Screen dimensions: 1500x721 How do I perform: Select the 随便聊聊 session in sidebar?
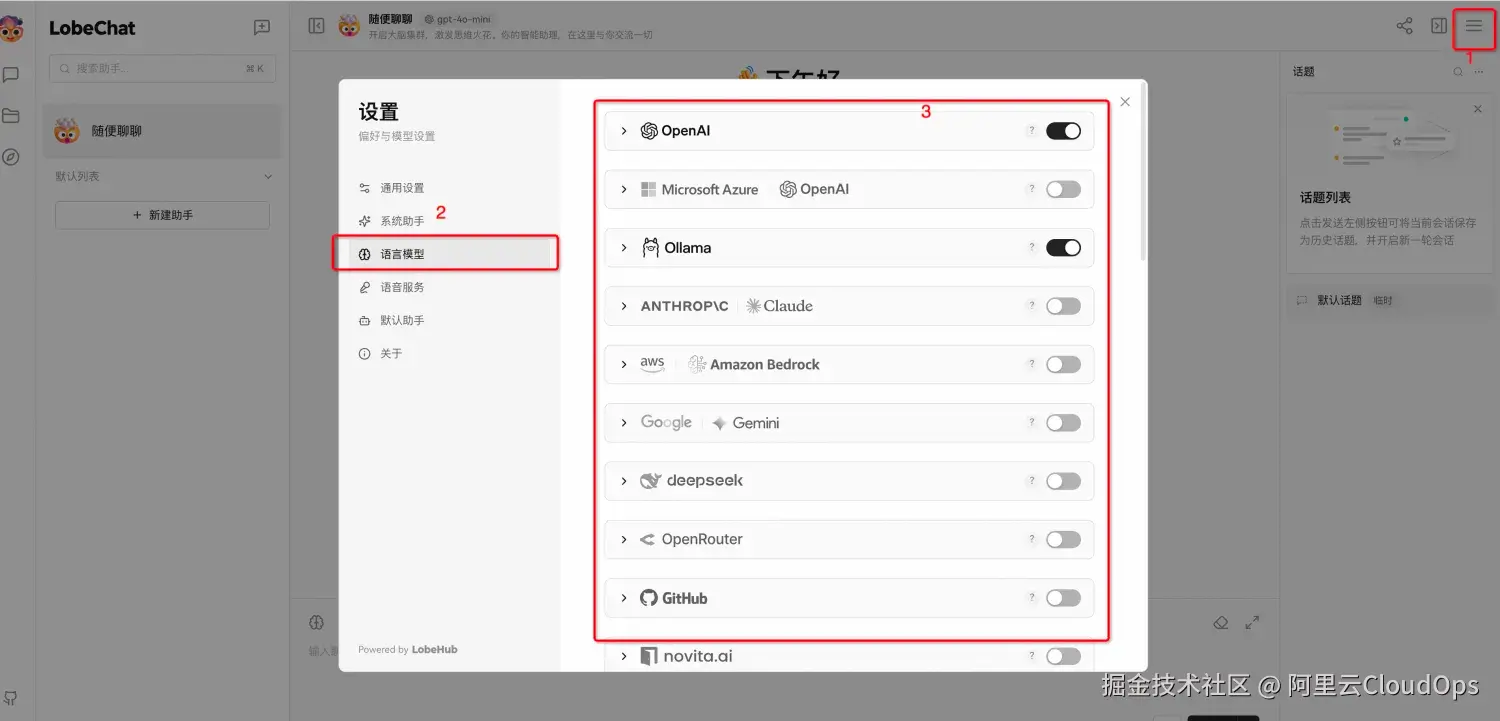point(162,131)
